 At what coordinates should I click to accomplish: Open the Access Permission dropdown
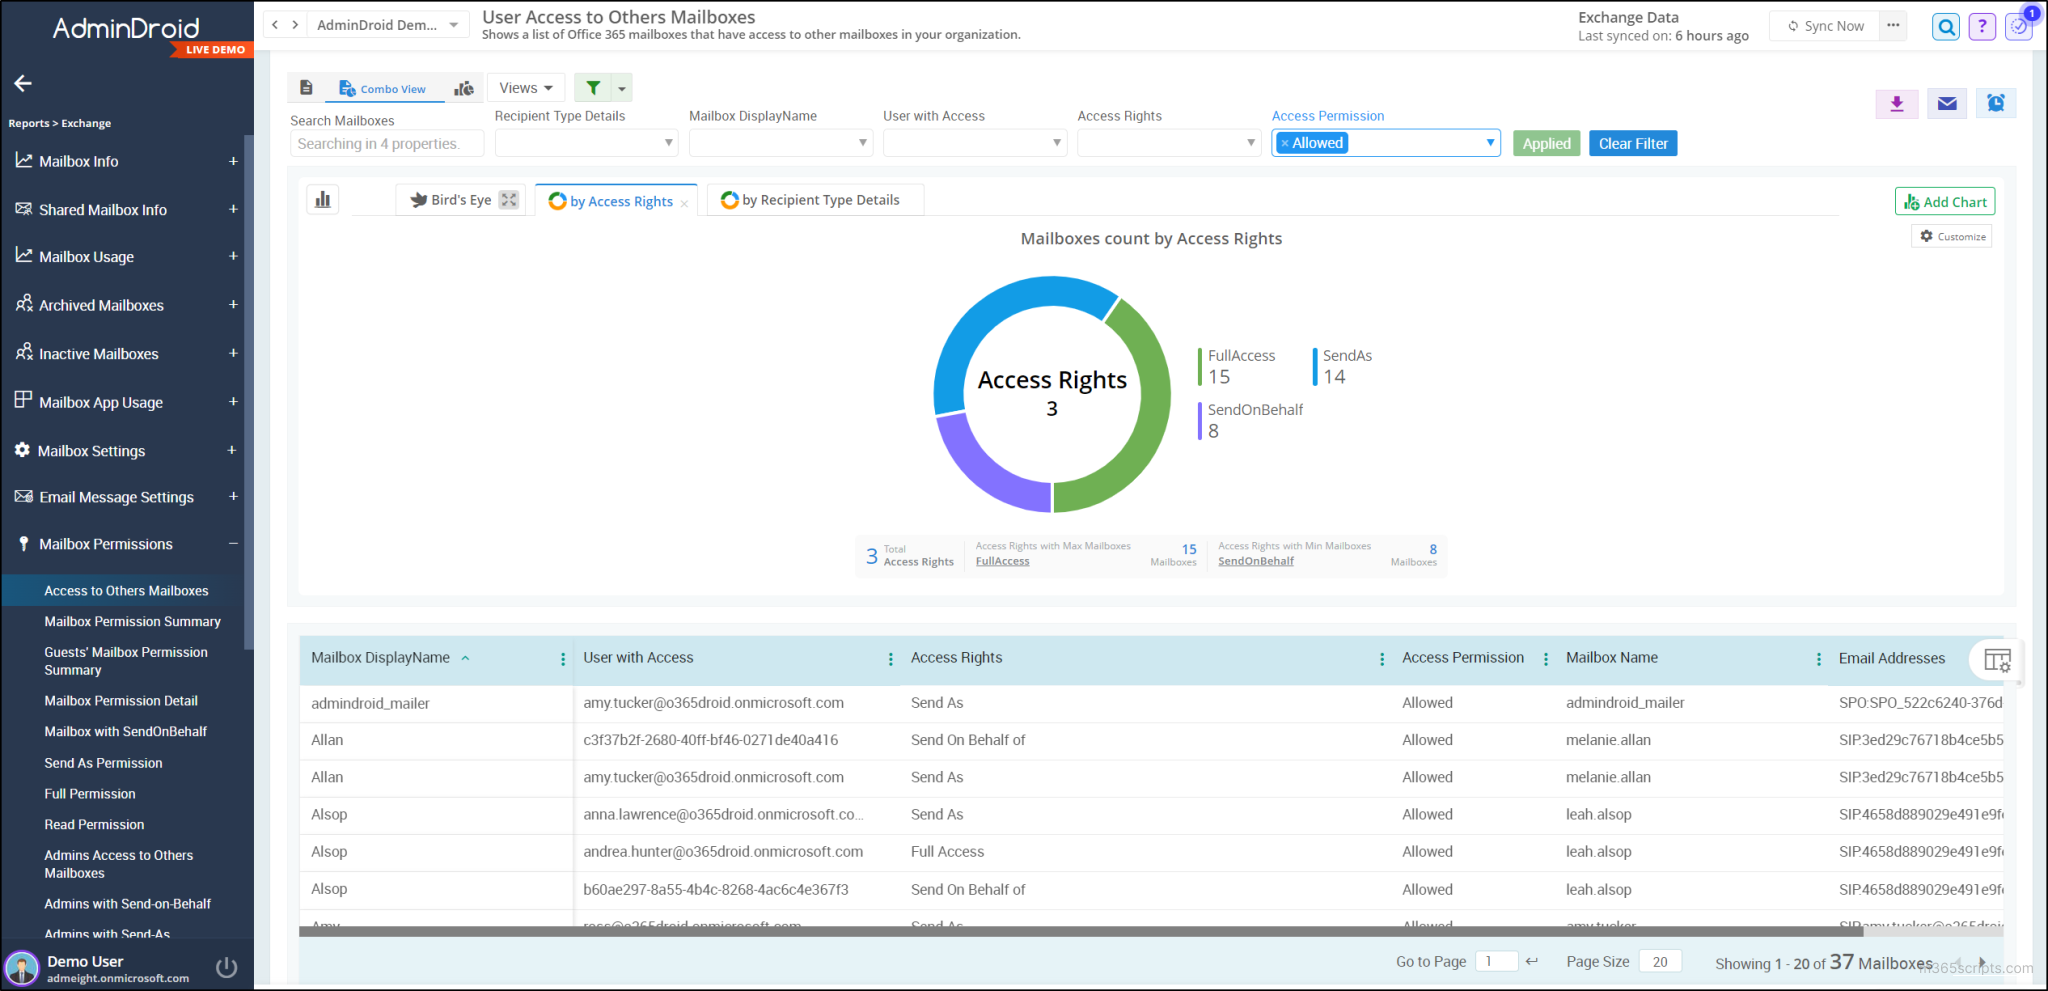1489,142
